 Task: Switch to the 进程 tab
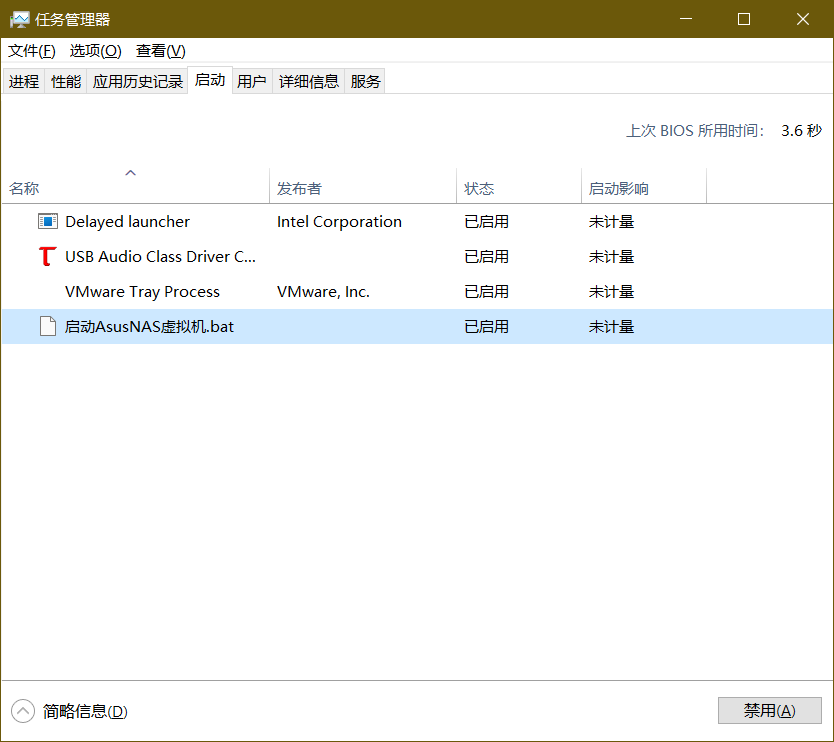click(24, 82)
